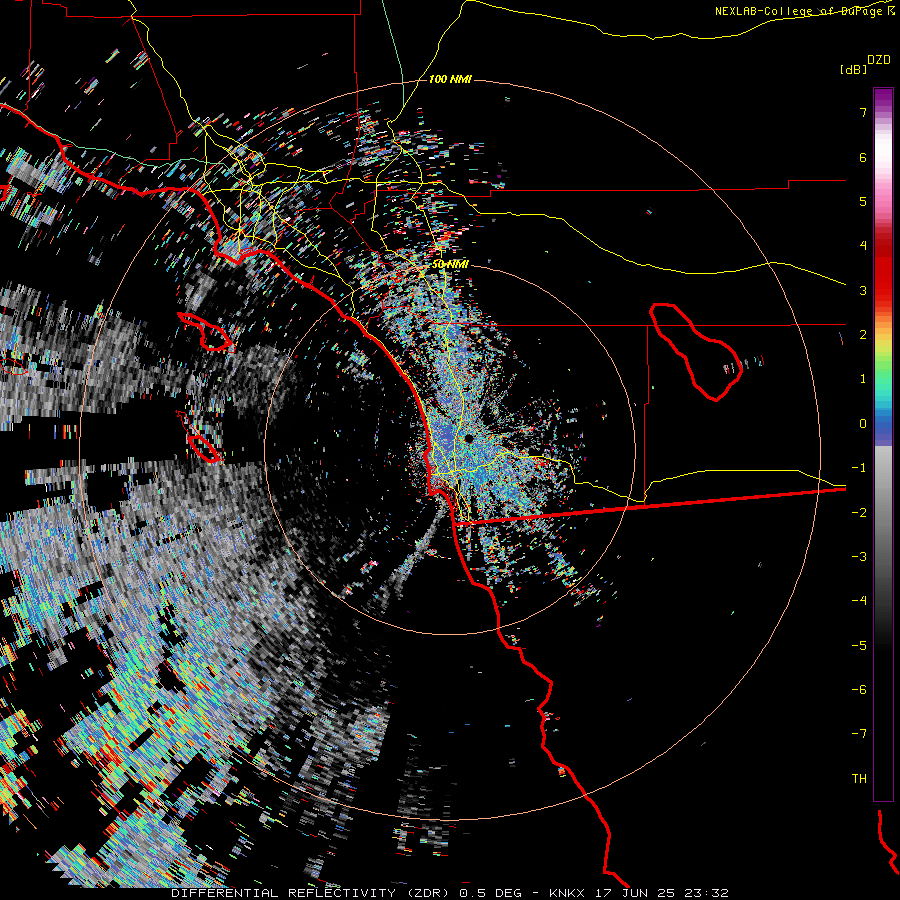Click the KNKX 17 JUN 25 23:32 timestamp

tap(639, 893)
